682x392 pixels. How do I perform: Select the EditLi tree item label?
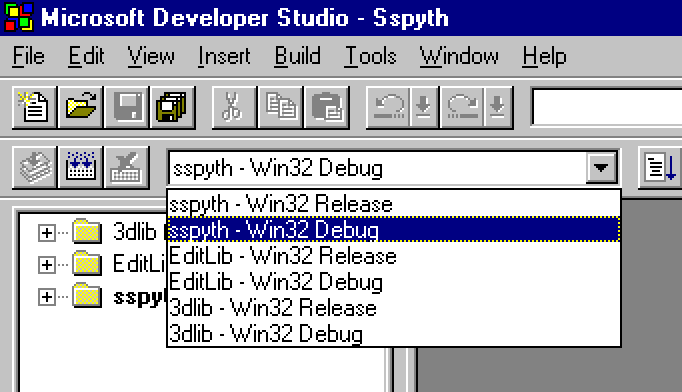point(139,264)
